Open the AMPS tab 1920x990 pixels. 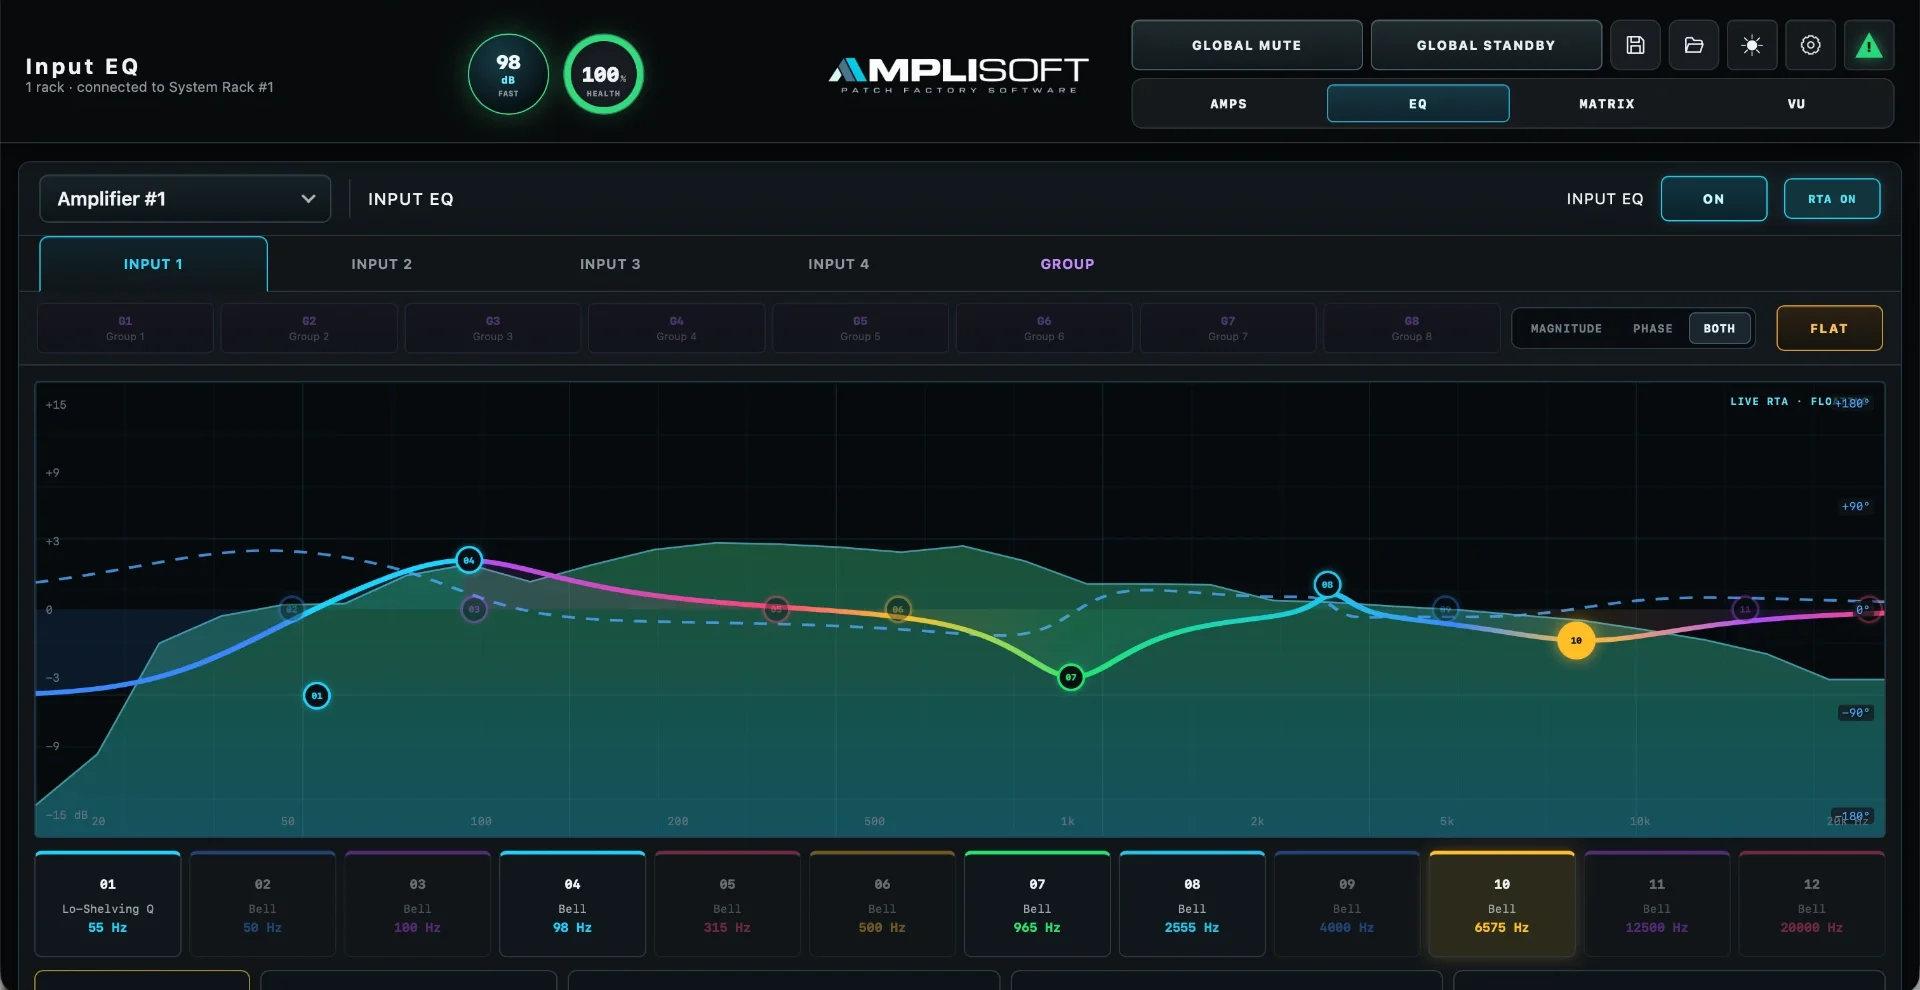[x=1229, y=104]
